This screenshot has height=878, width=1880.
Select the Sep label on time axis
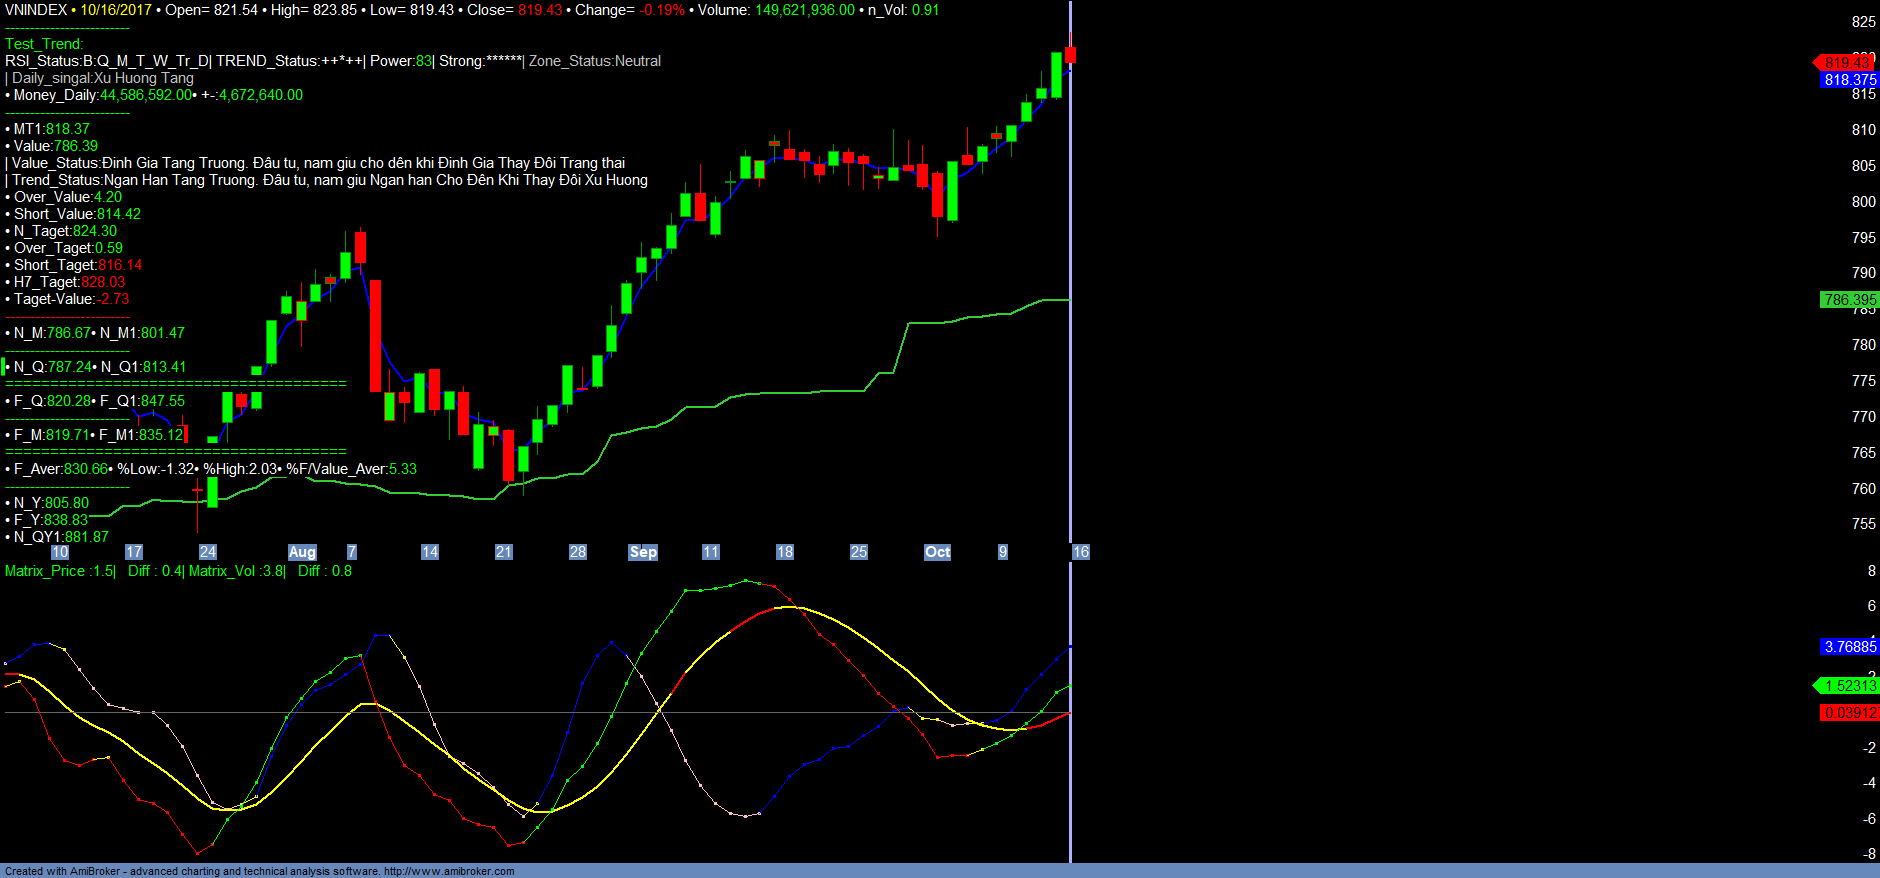click(643, 552)
